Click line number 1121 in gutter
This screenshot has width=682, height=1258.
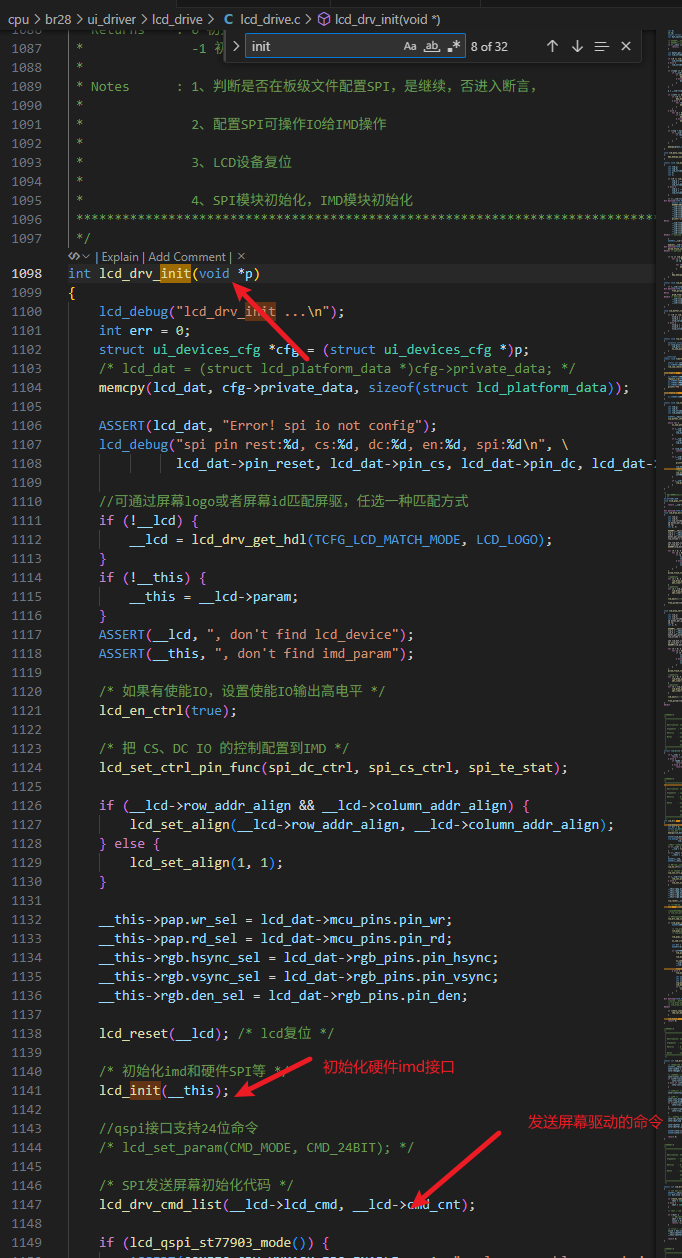[25, 710]
